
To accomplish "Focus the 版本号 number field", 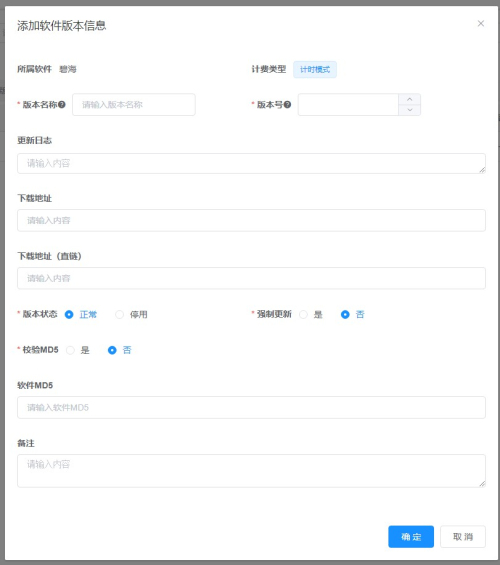I will point(348,105).
